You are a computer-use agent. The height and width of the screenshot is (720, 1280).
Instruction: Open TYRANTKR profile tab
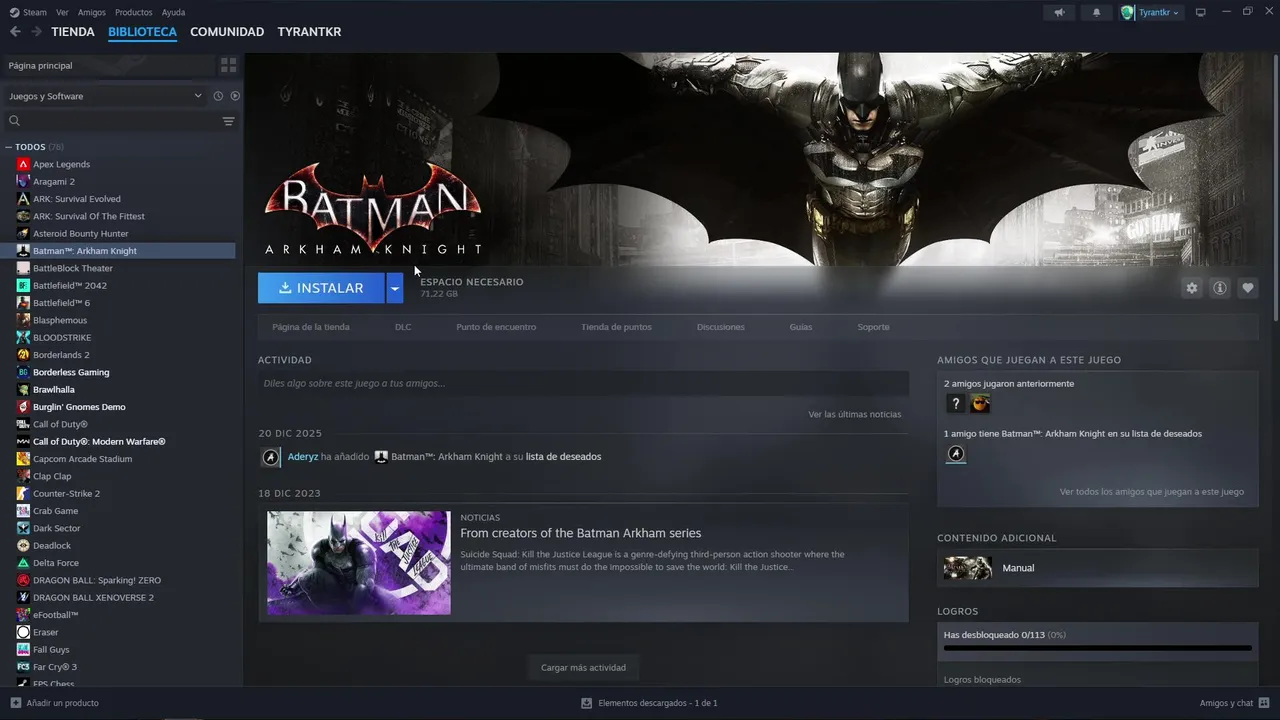[x=309, y=32]
